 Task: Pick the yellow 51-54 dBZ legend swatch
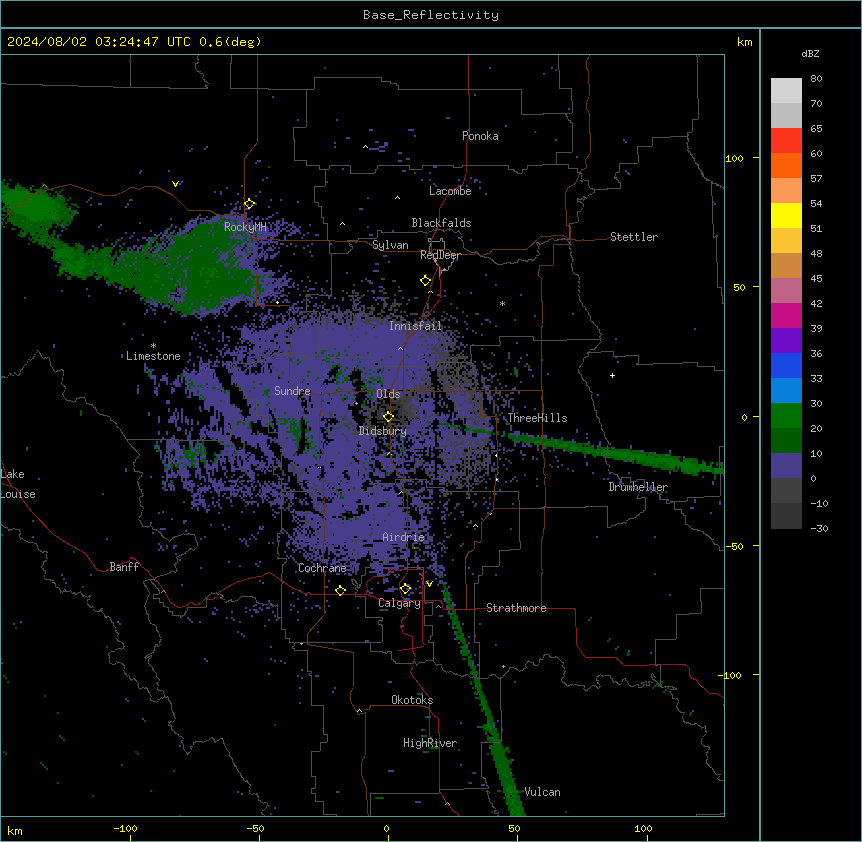click(x=786, y=215)
